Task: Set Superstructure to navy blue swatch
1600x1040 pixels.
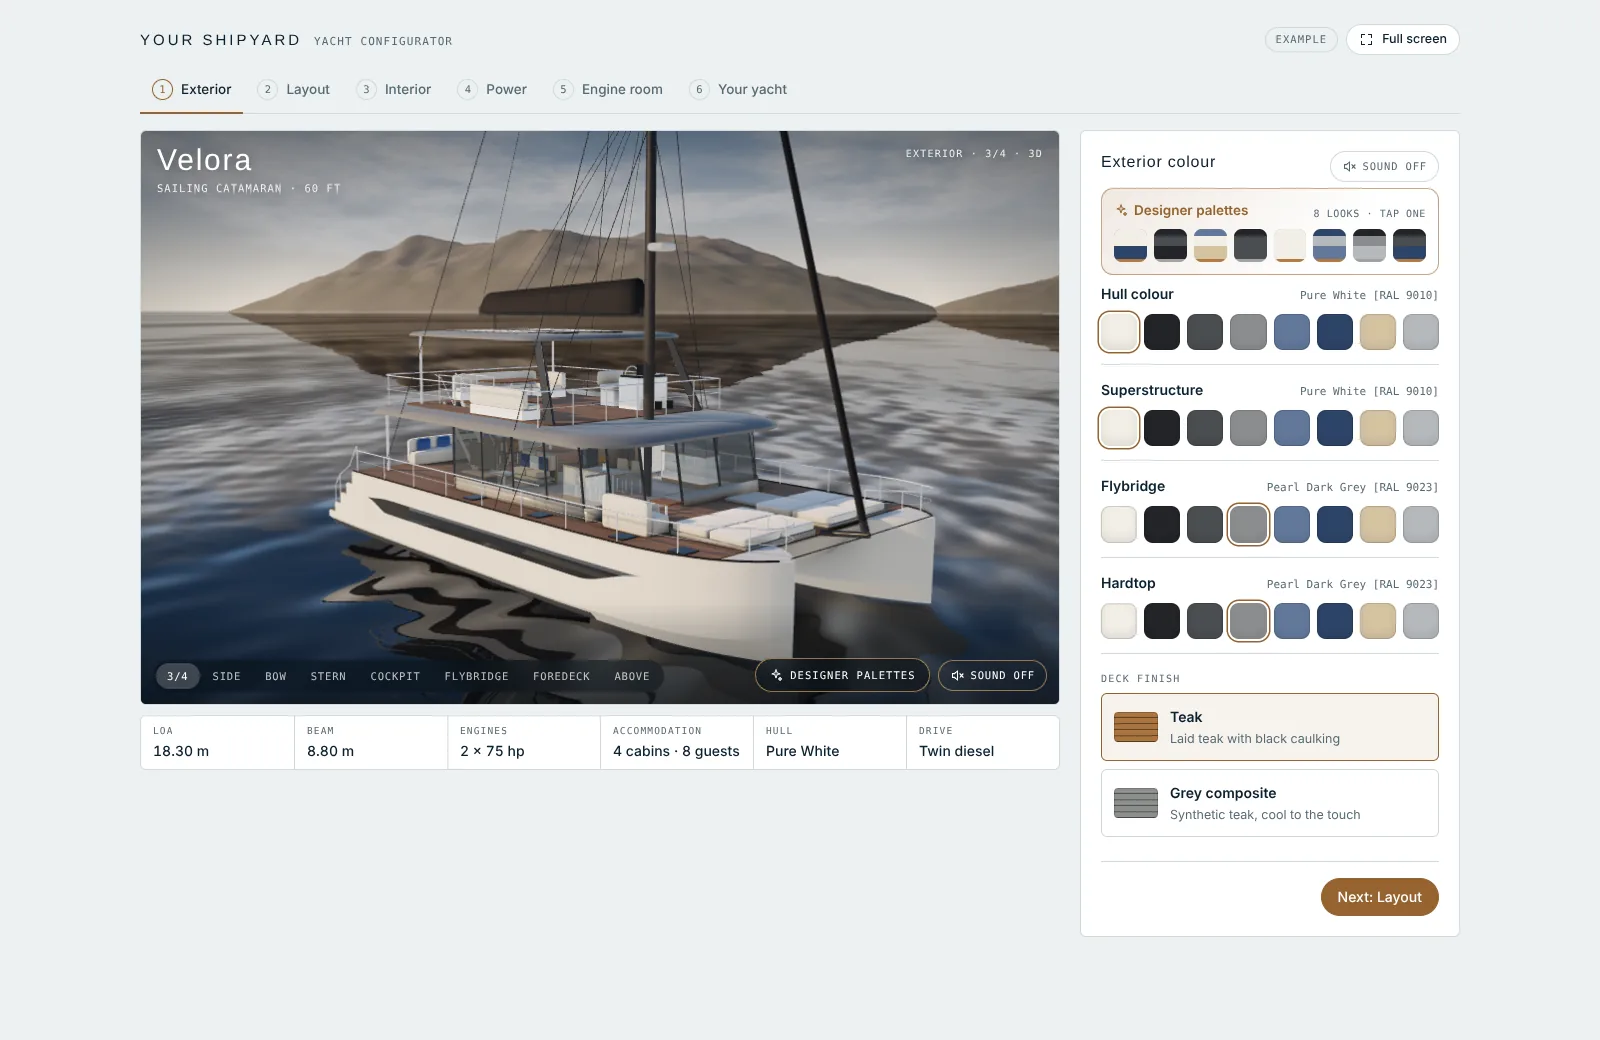Action: [x=1335, y=428]
